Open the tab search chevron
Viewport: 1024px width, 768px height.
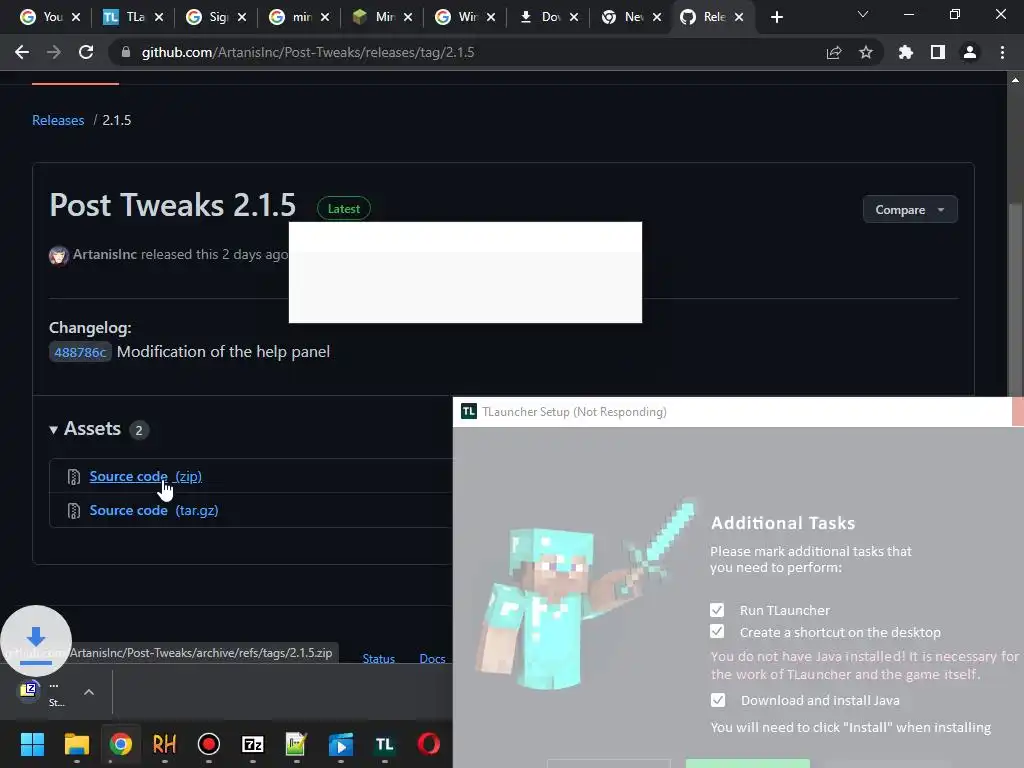point(863,14)
